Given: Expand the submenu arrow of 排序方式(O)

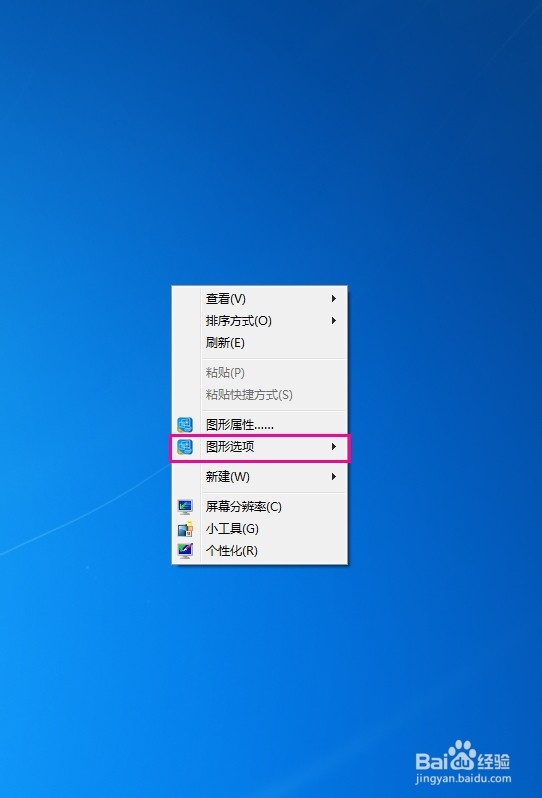Looking at the screenshot, I should coord(334,321).
